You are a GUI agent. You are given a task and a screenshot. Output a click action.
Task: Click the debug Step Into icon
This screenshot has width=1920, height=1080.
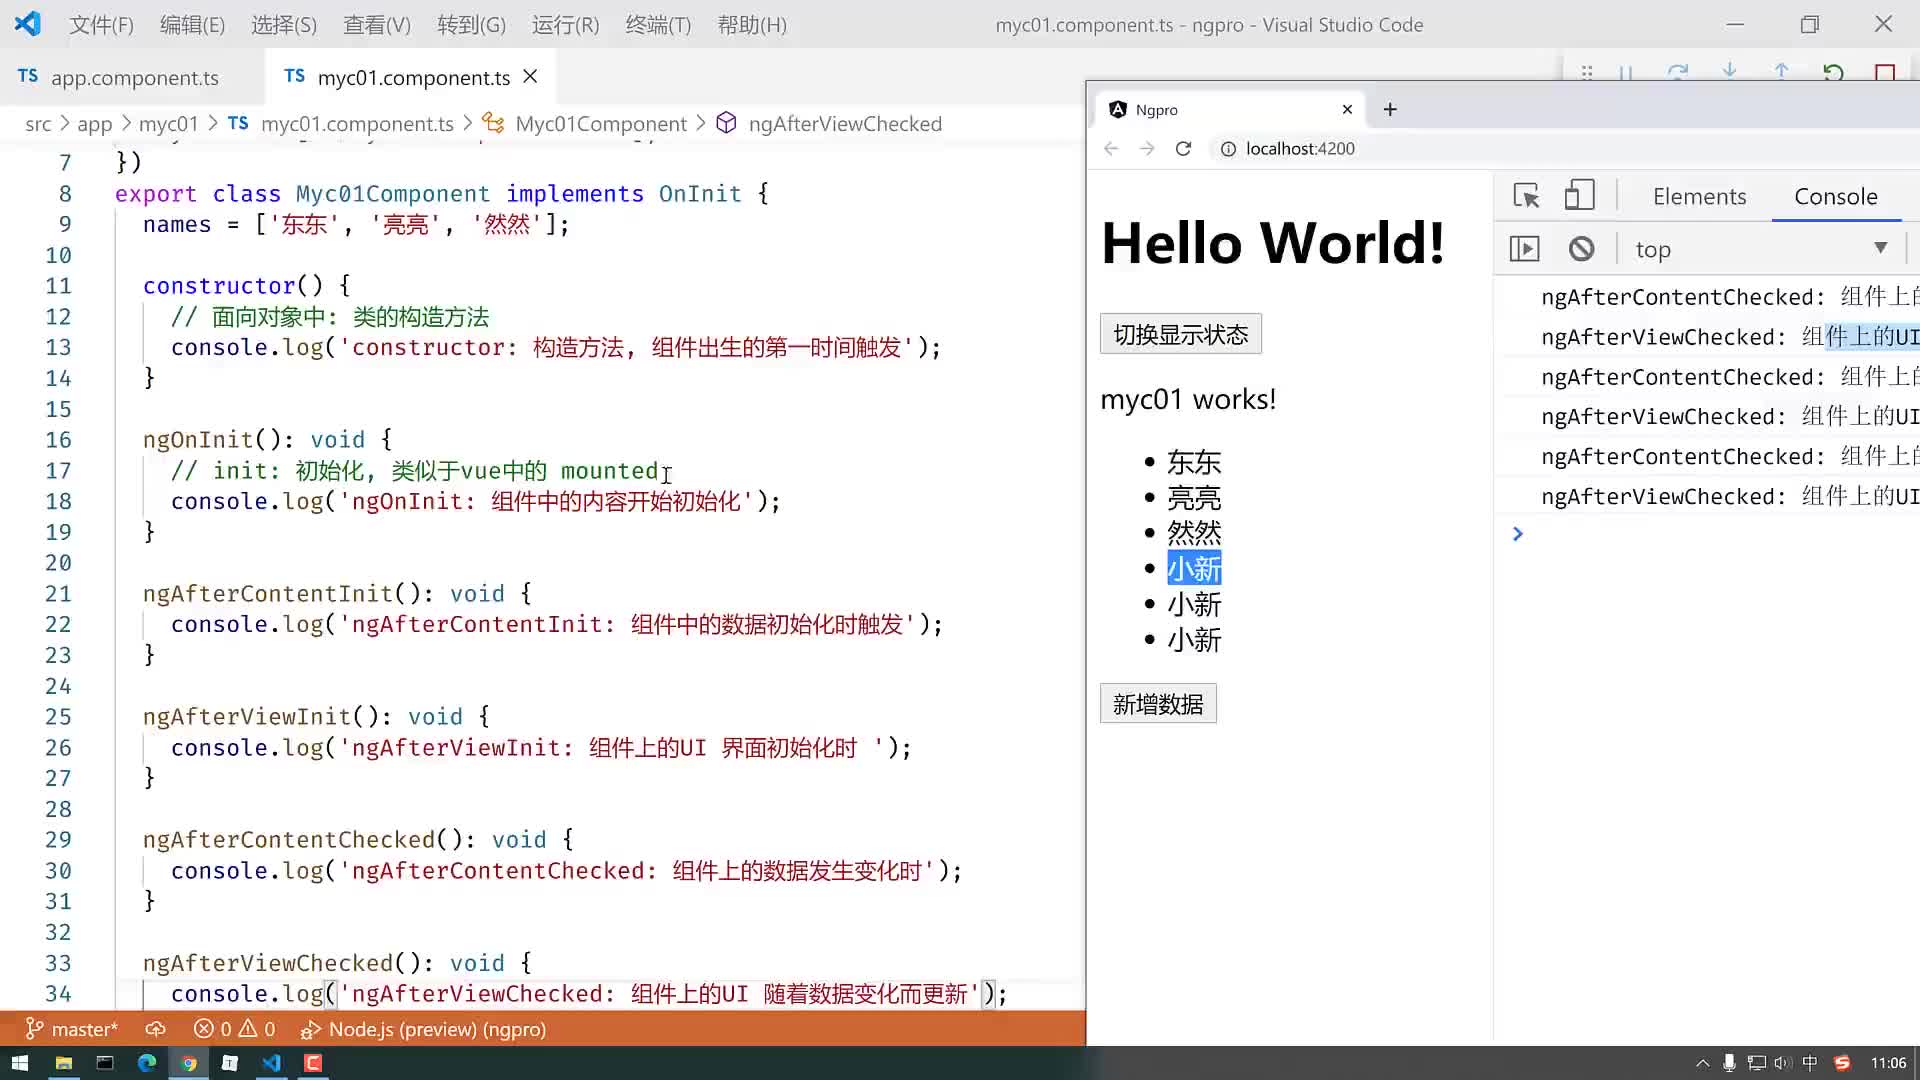1730,72
